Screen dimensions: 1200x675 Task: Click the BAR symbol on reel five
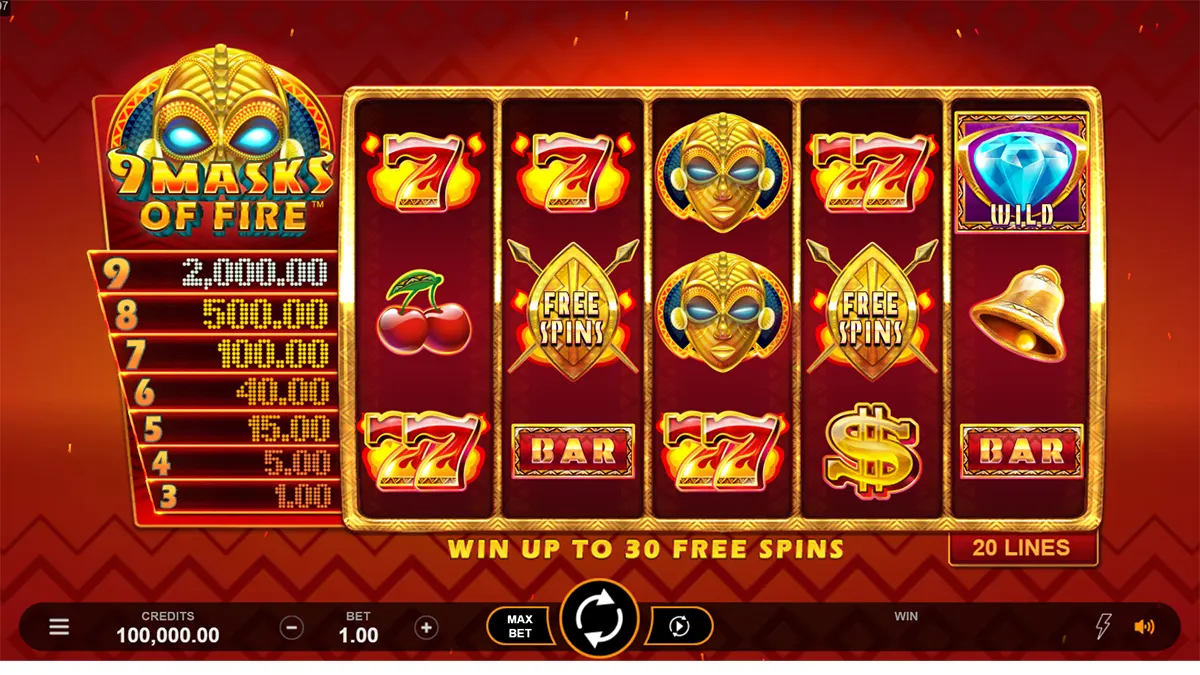click(1022, 451)
